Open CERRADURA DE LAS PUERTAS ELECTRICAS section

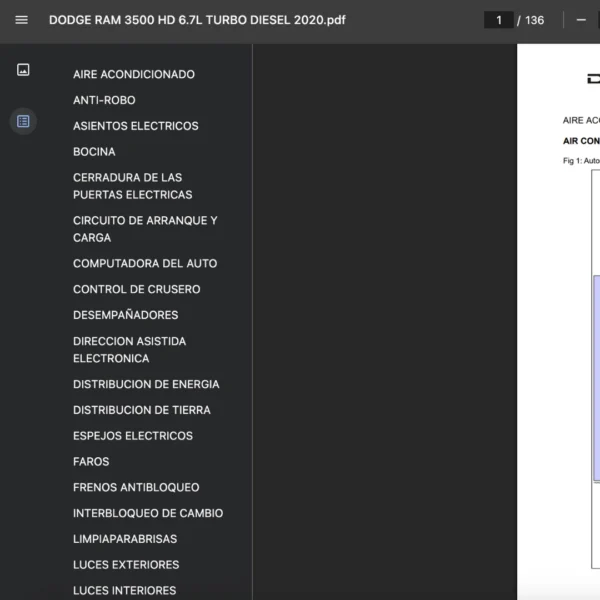(x=132, y=186)
